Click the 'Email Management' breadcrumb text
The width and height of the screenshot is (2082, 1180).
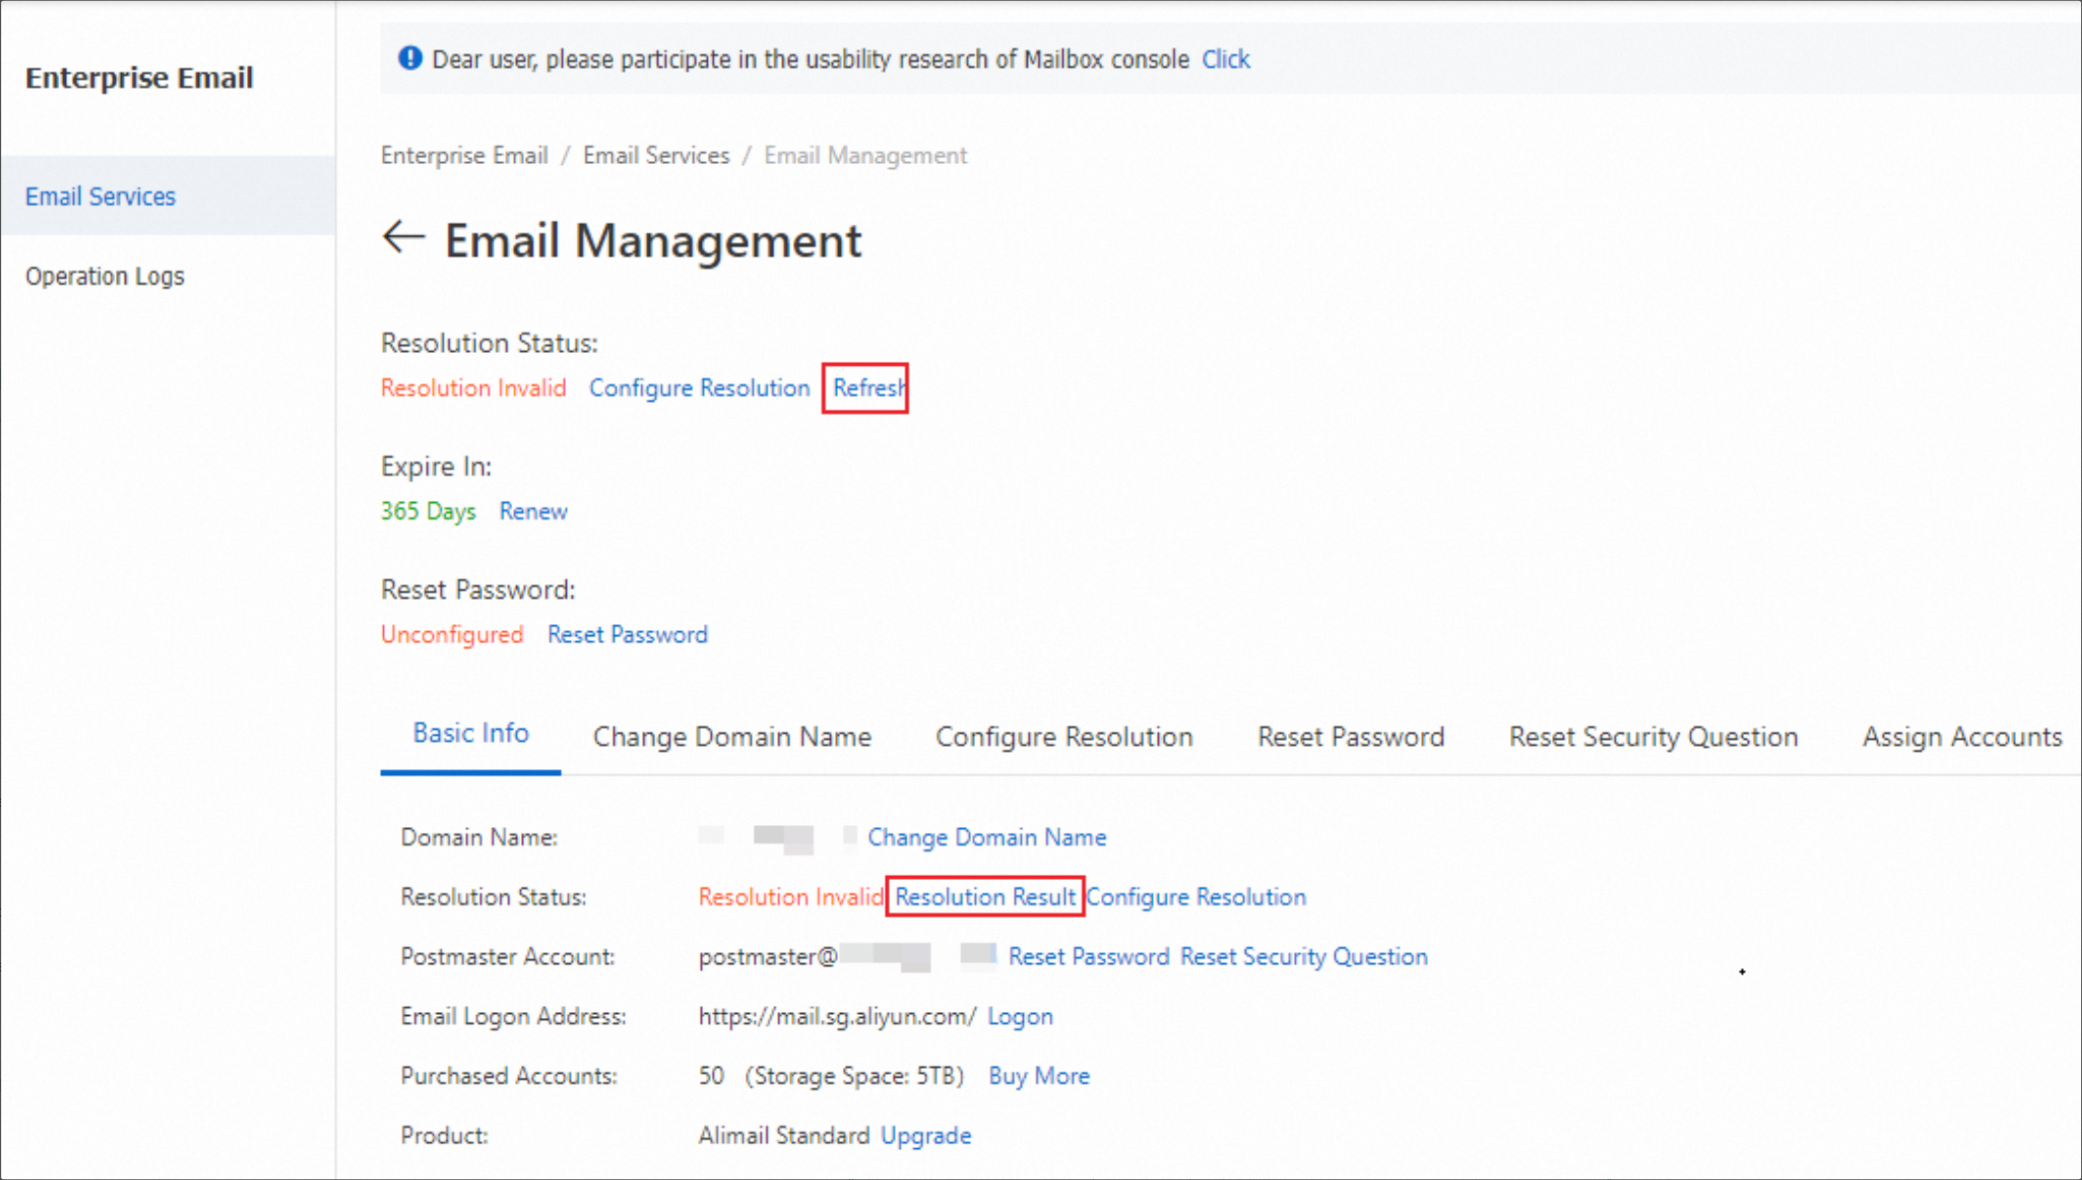tap(866, 156)
